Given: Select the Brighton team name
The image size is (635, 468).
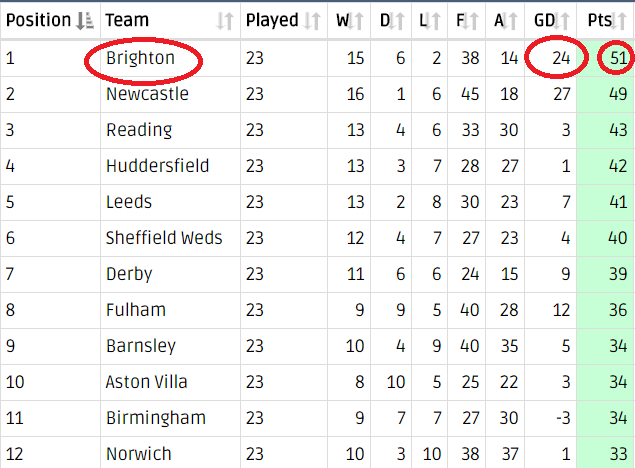Looking at the screenshot, I should point(140,58).
